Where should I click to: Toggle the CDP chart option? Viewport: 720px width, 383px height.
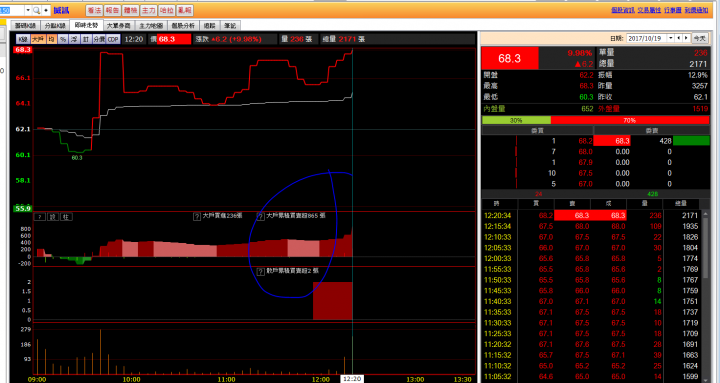(x=113, y=39)
